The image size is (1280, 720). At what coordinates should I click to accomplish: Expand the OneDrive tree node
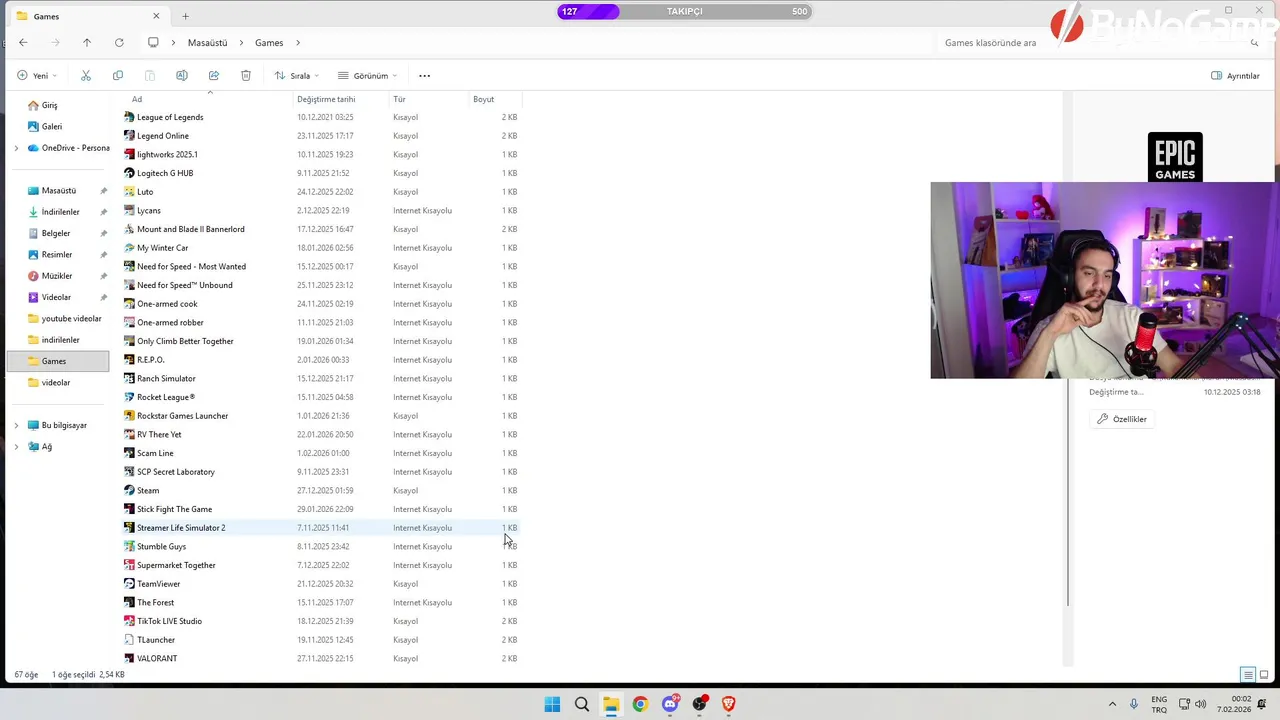16,148
